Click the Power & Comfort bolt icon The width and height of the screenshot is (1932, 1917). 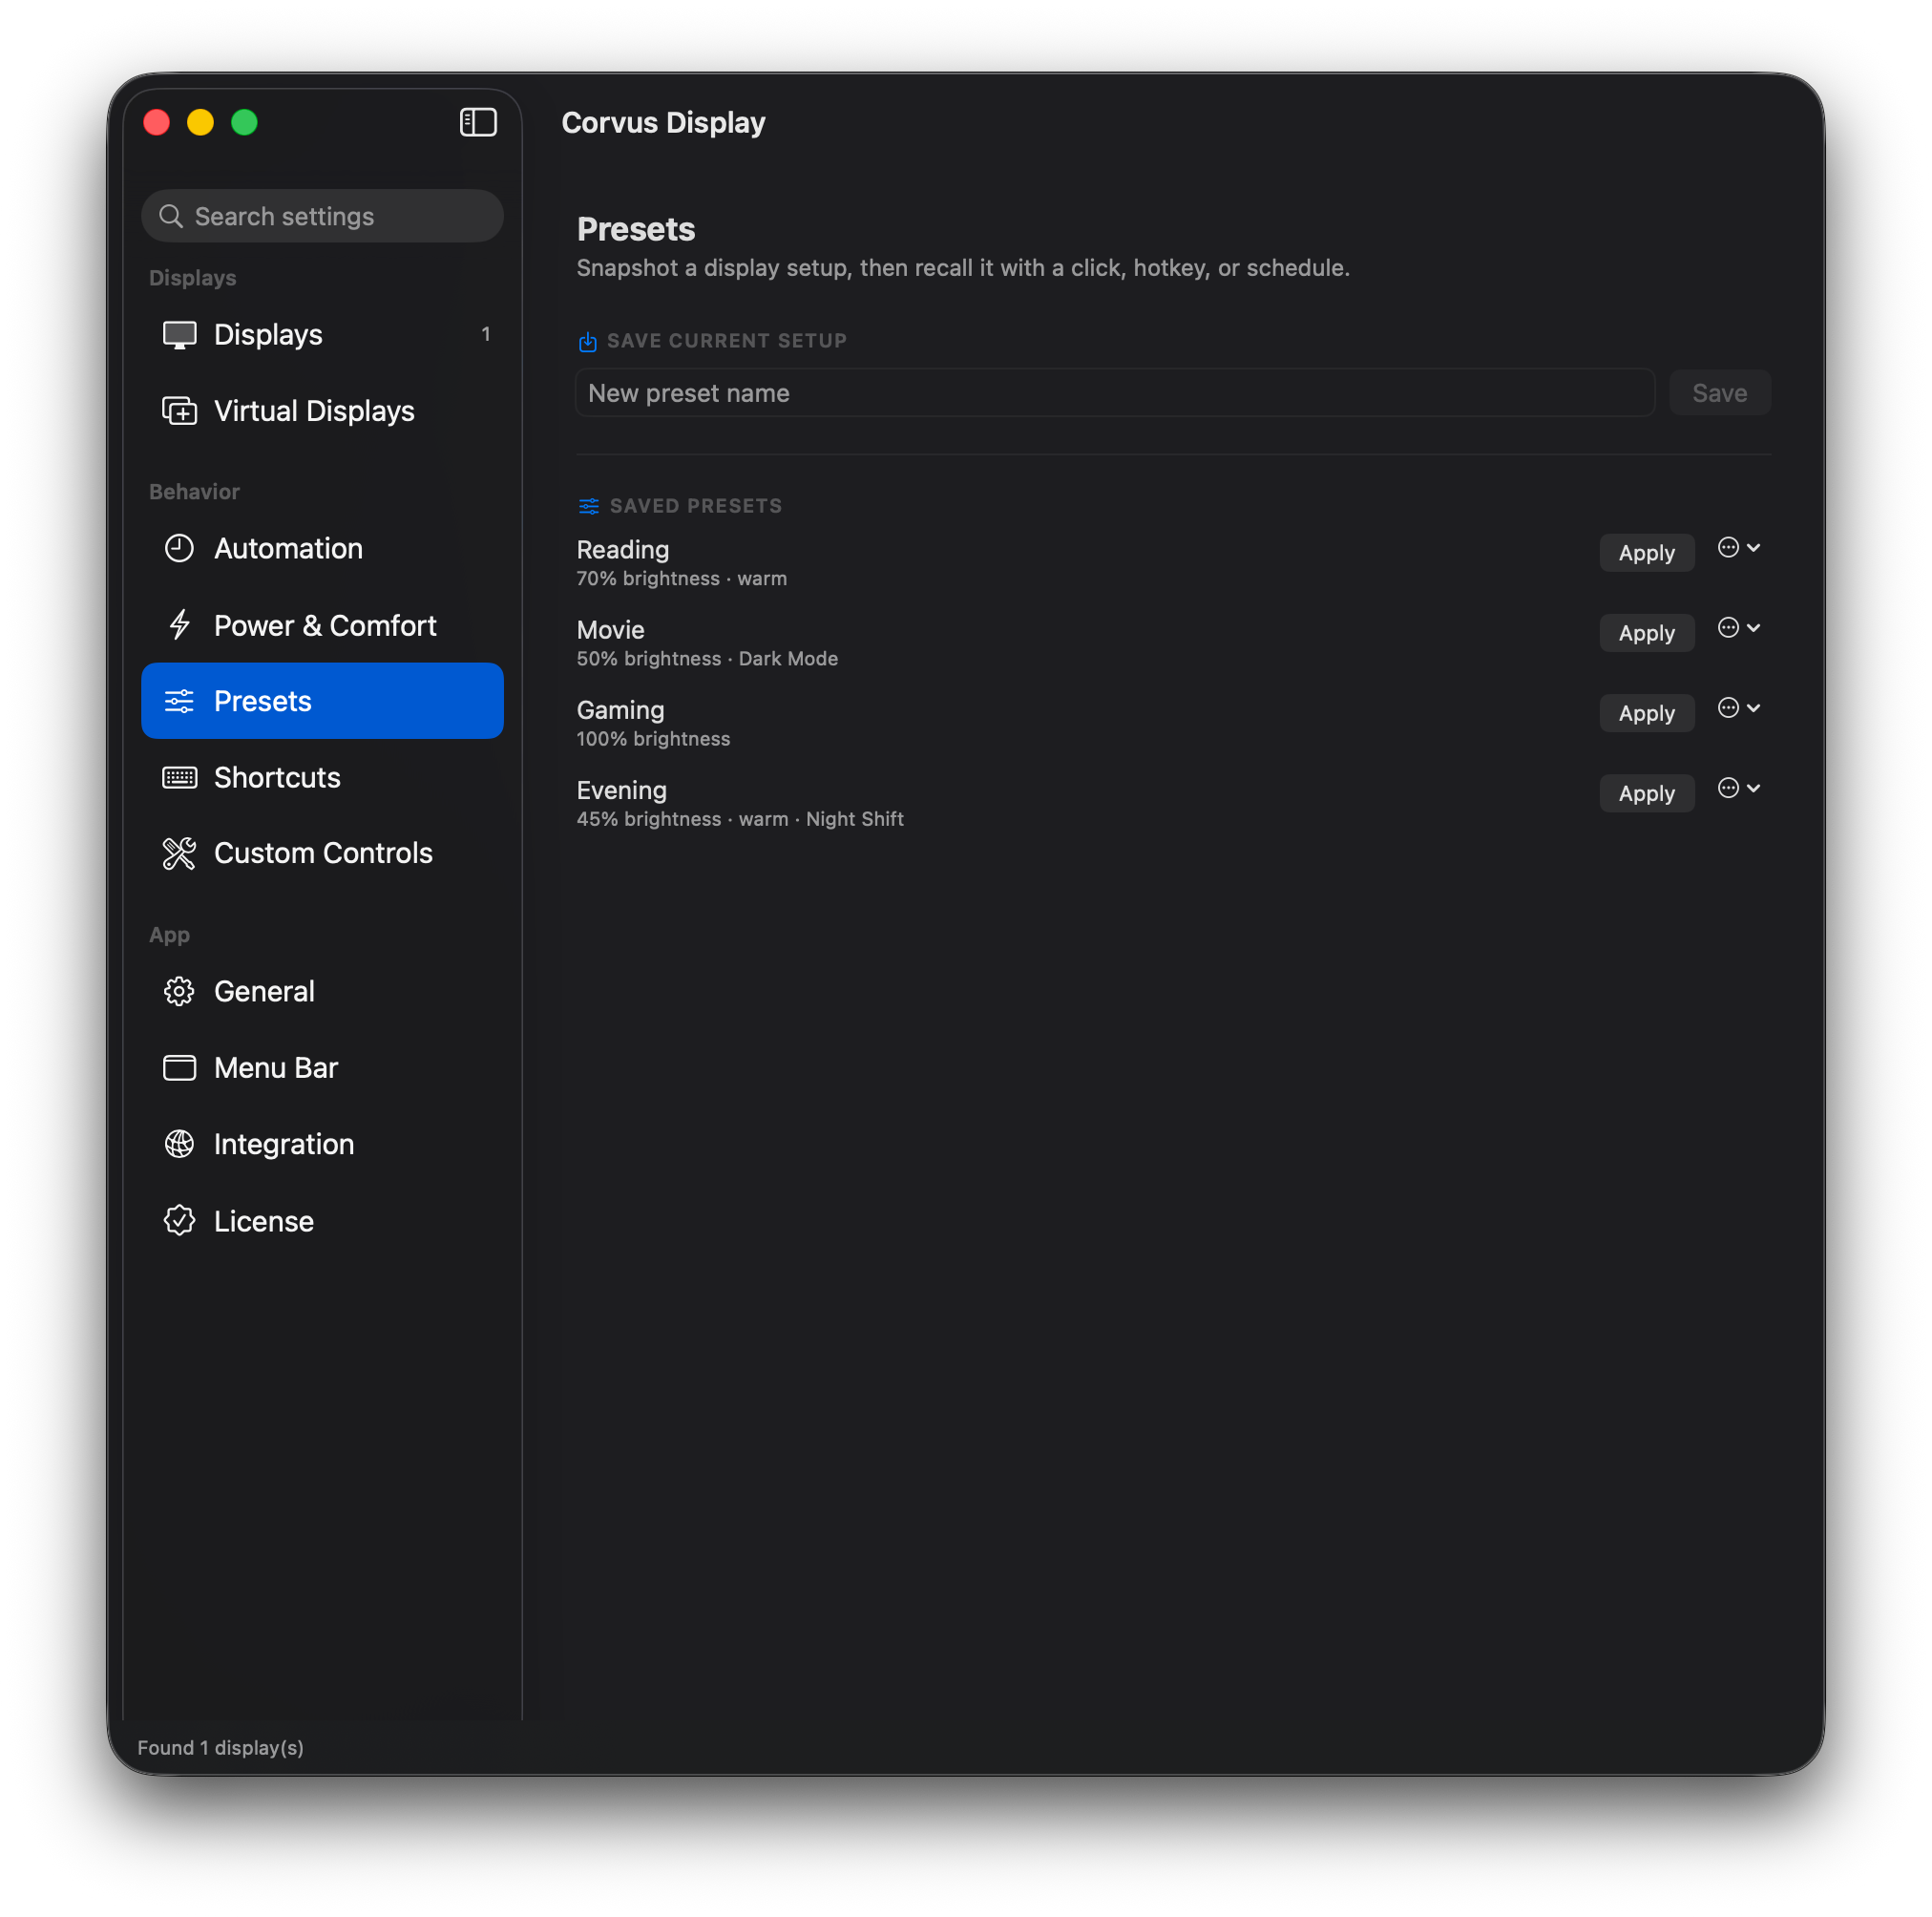point(180,625)
